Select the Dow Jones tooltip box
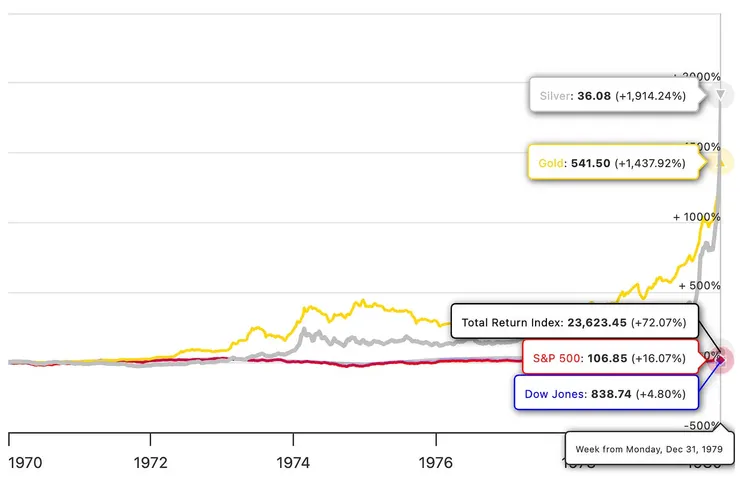 (605, 392)
